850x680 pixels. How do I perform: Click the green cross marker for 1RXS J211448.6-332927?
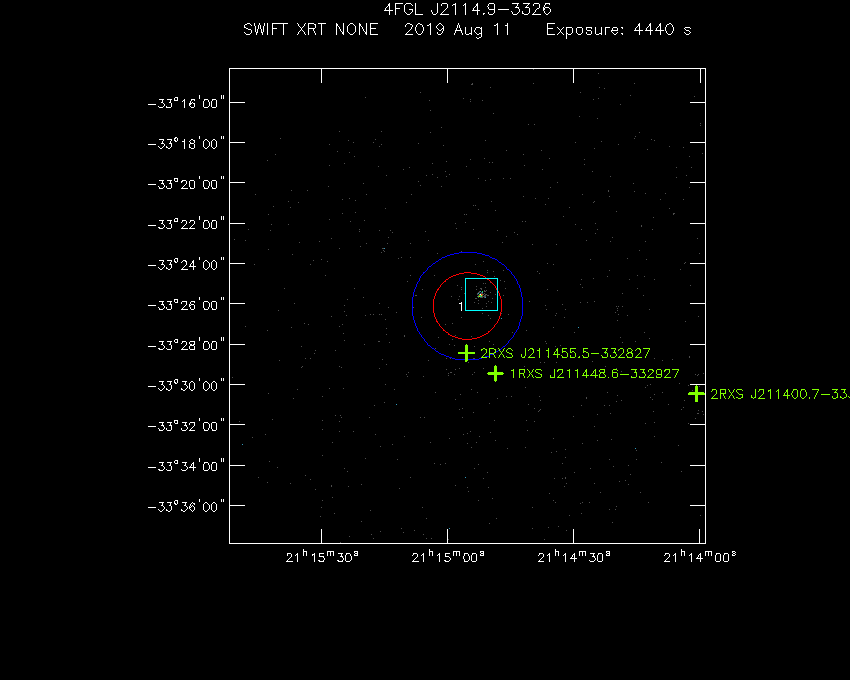click(495, 374)
